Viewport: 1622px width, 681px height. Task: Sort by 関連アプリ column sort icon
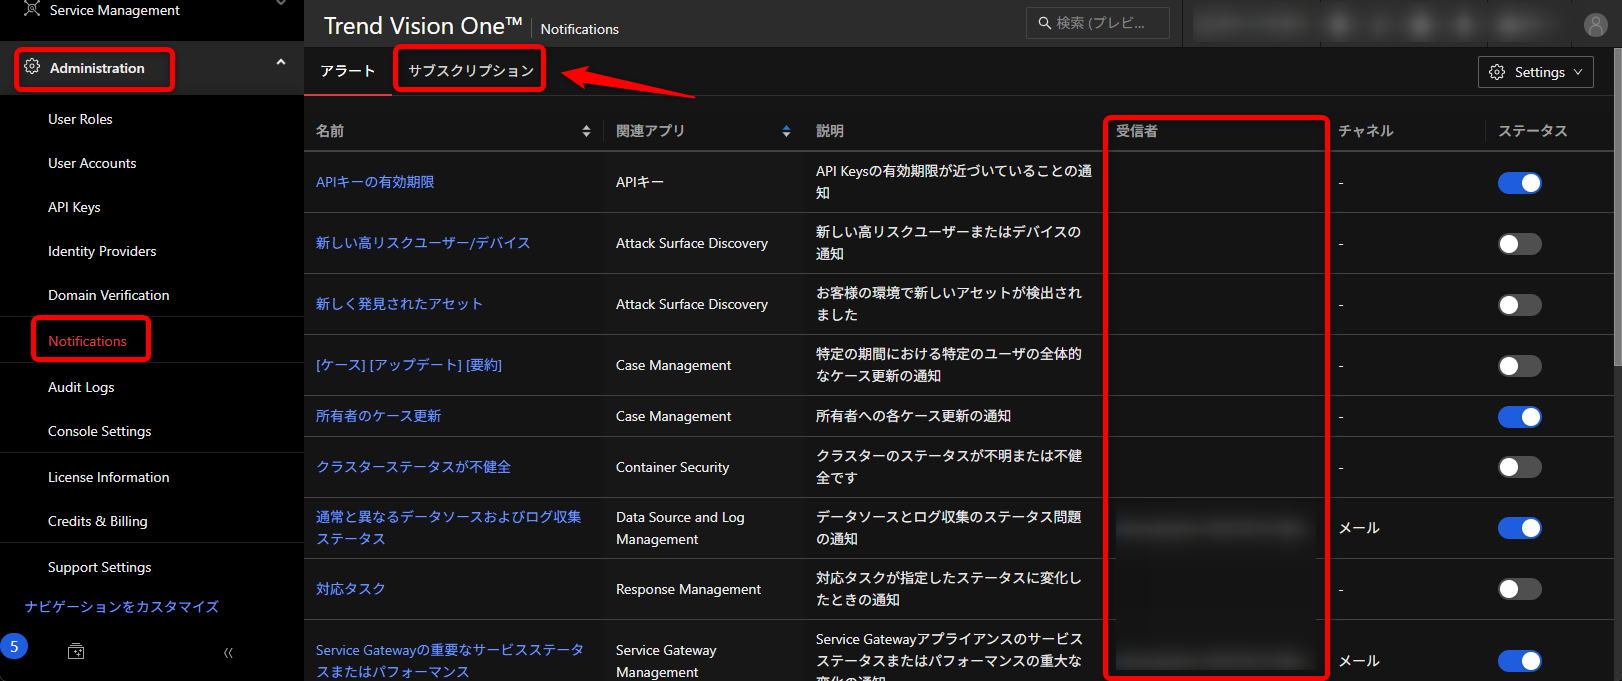(786, 131)
